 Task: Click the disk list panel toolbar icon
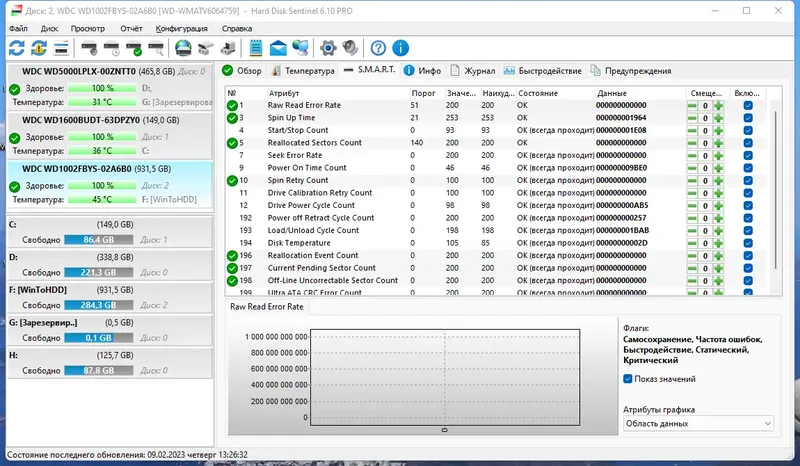61,48
